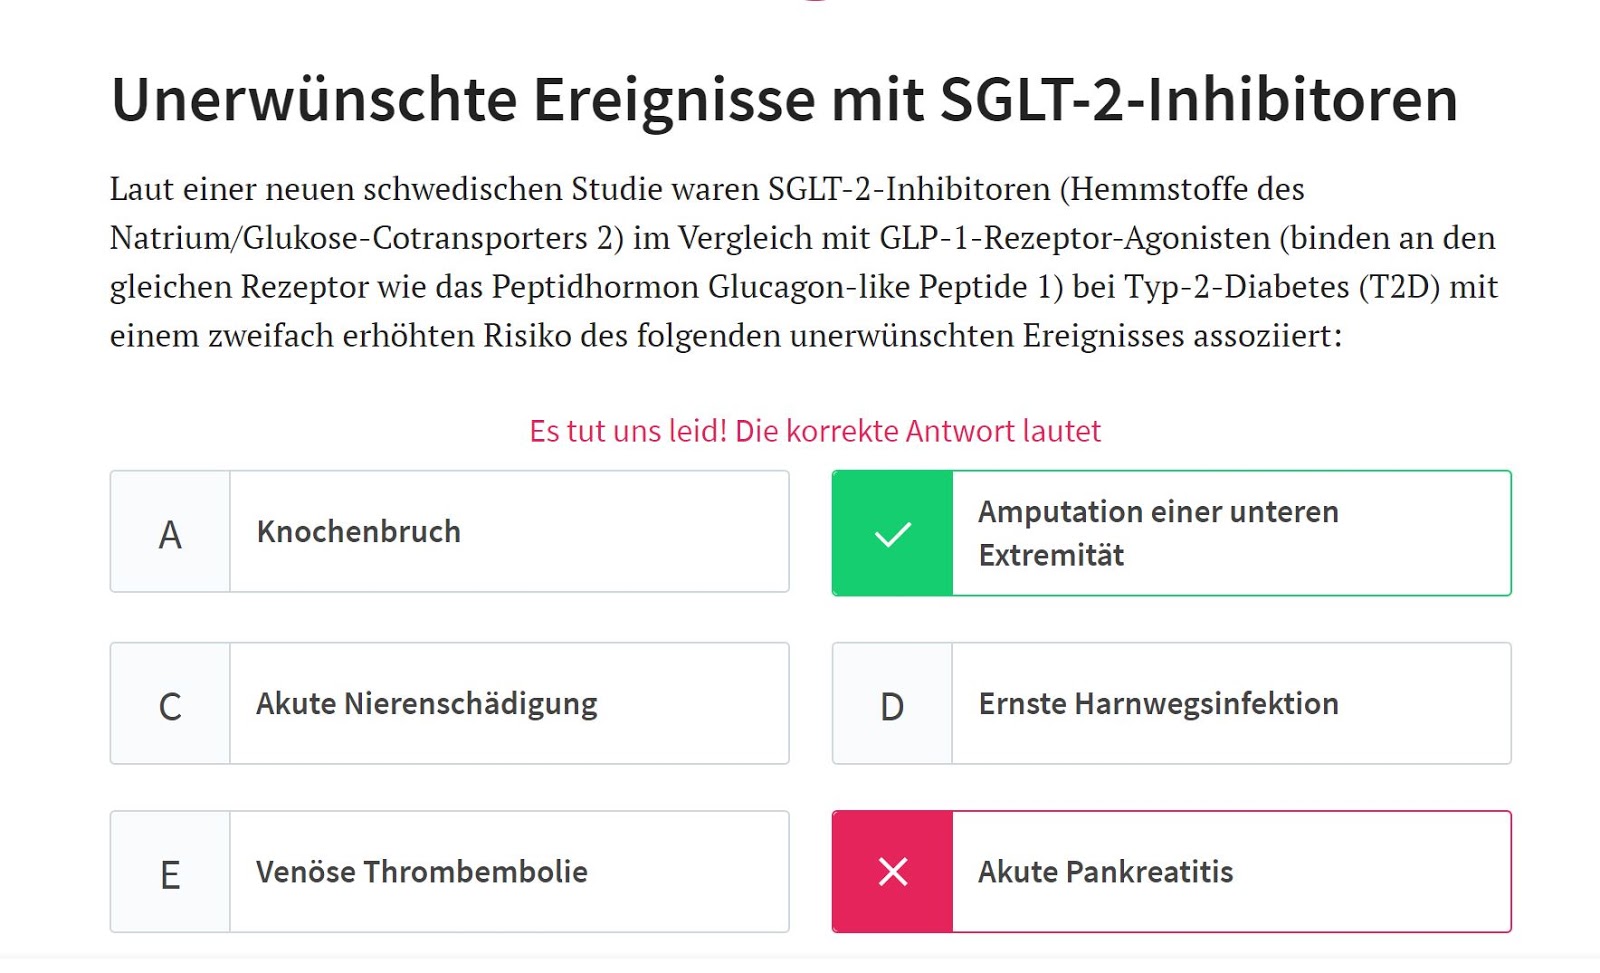Click the Unerwünschte Ereignisse mit SGLT-2-Inhibitoren heading

point(784,100)
